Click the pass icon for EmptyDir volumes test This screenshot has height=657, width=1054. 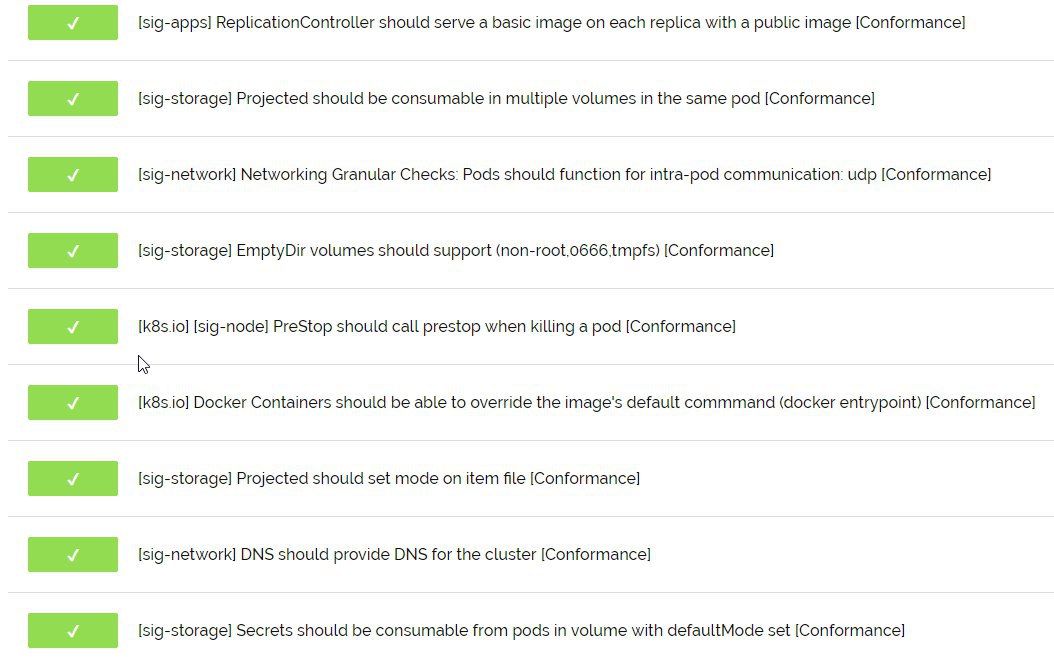(x=73, y=251)
